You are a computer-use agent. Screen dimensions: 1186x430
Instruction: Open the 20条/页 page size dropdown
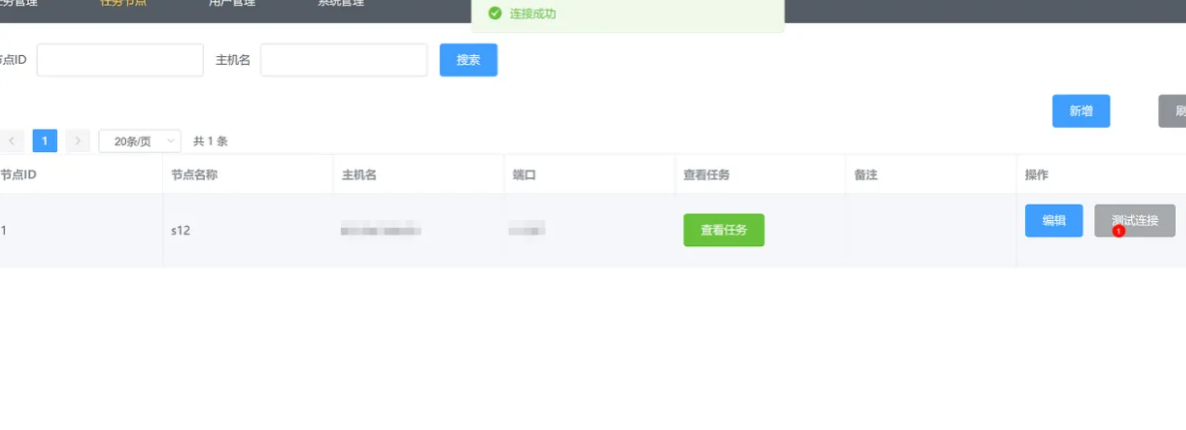140,141
